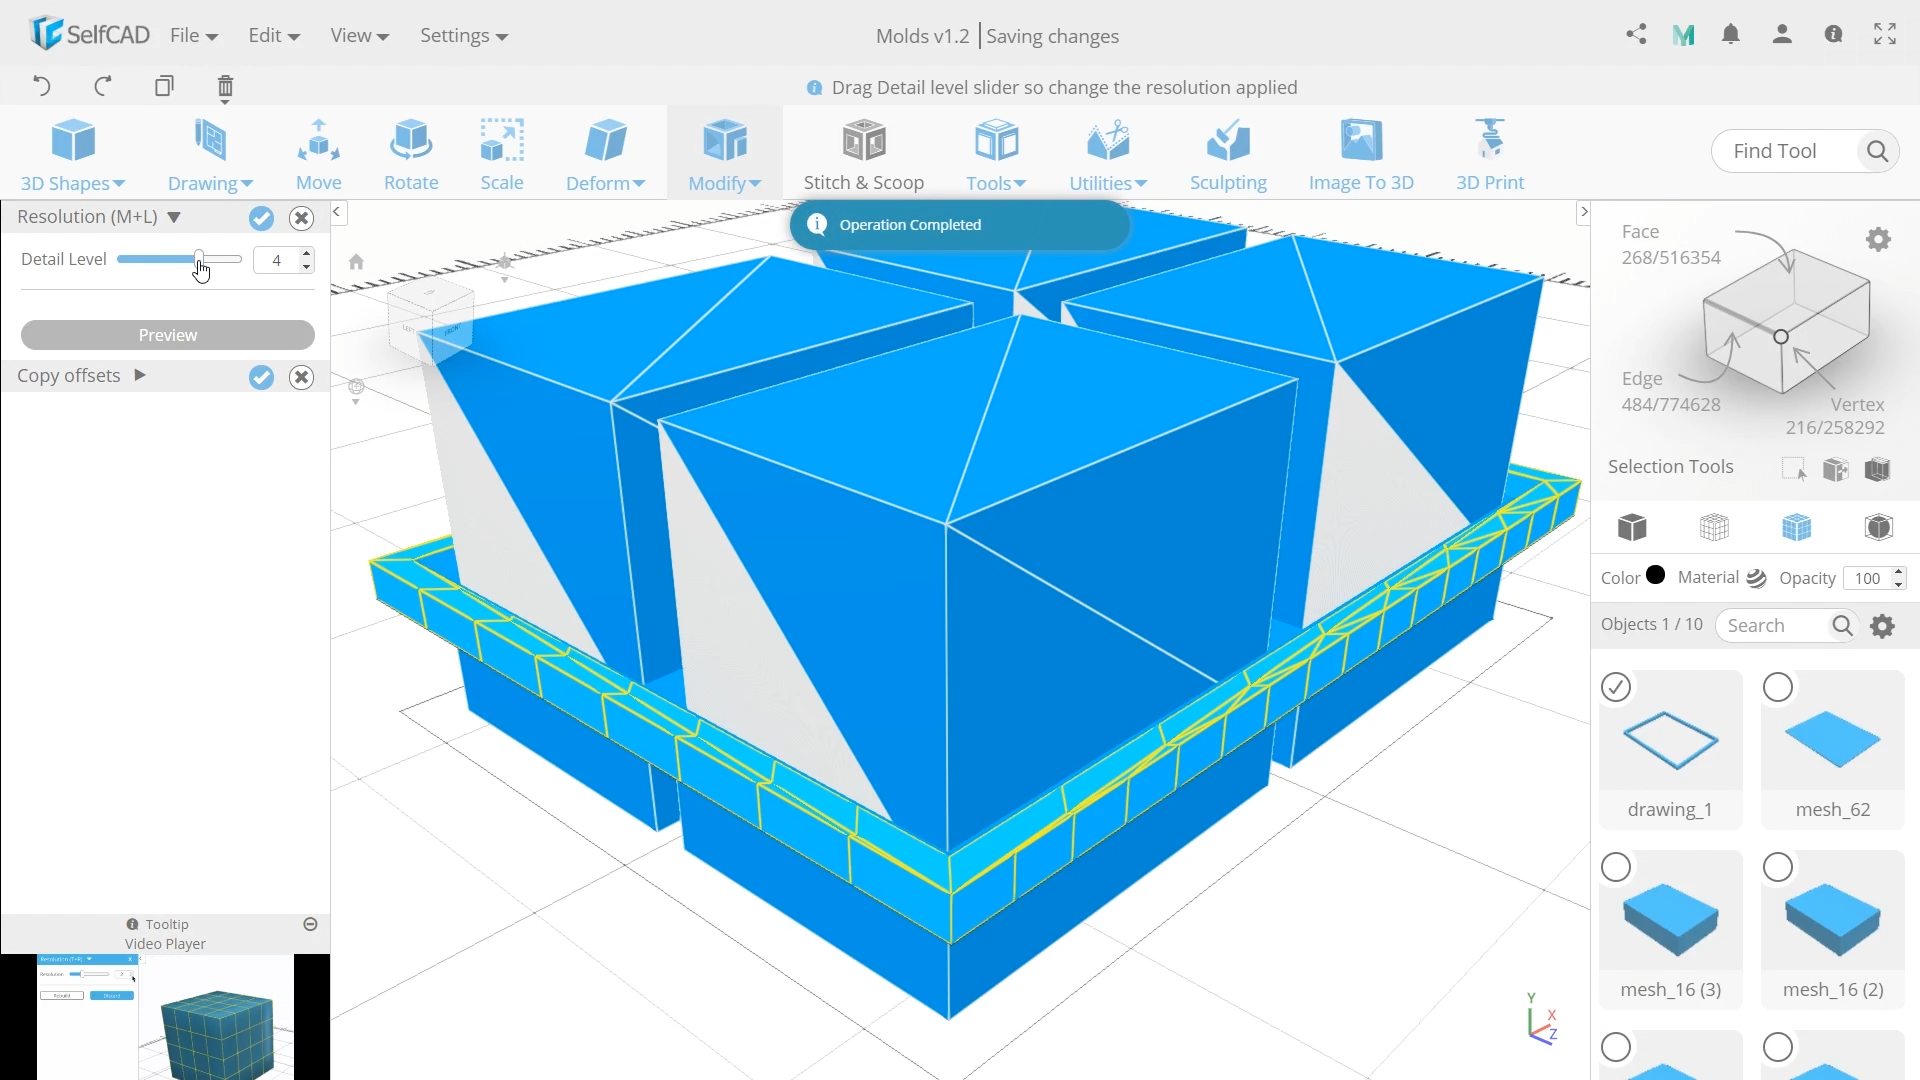Click the Find Tool search field

pyautogui.click(x=1783, y=151)
